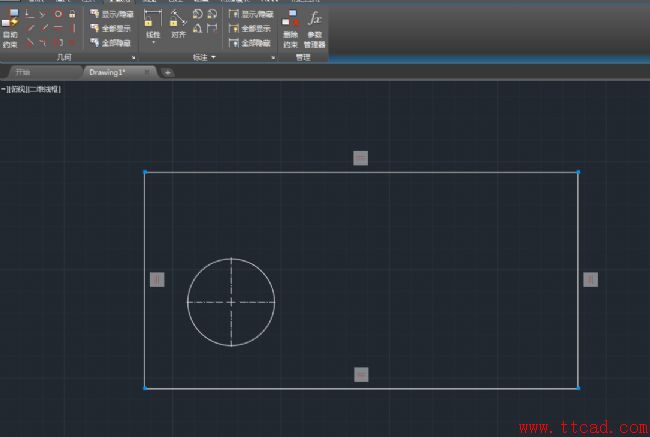
Task: Select the Smooth geometric constraint icon
Action: [43, 42]
